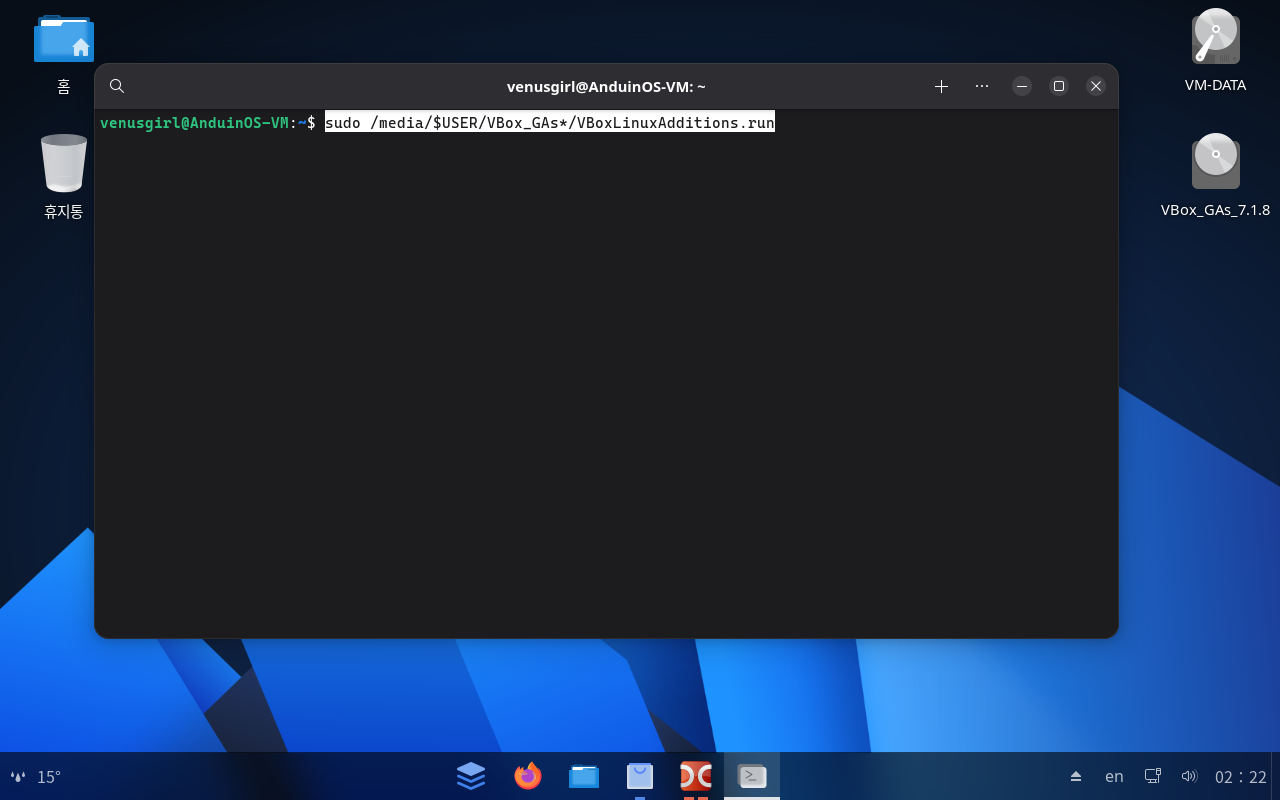Image resolution: width=1280 pixels, height=800 pixels.
Task: Select the trash desktop icon
Action: [63, 164]
